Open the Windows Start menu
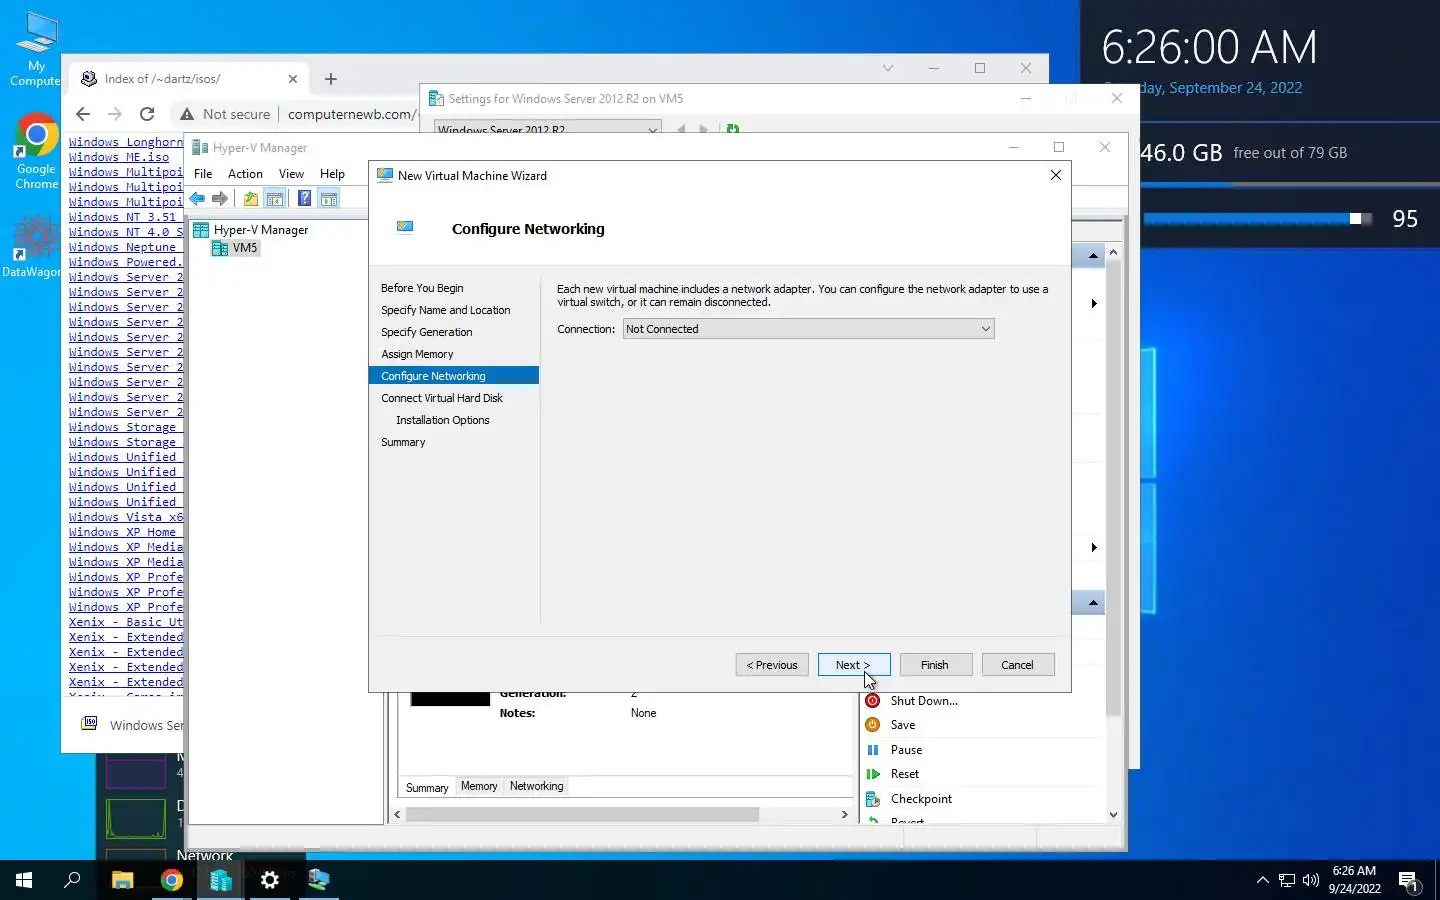 click(x=24, y=880)
